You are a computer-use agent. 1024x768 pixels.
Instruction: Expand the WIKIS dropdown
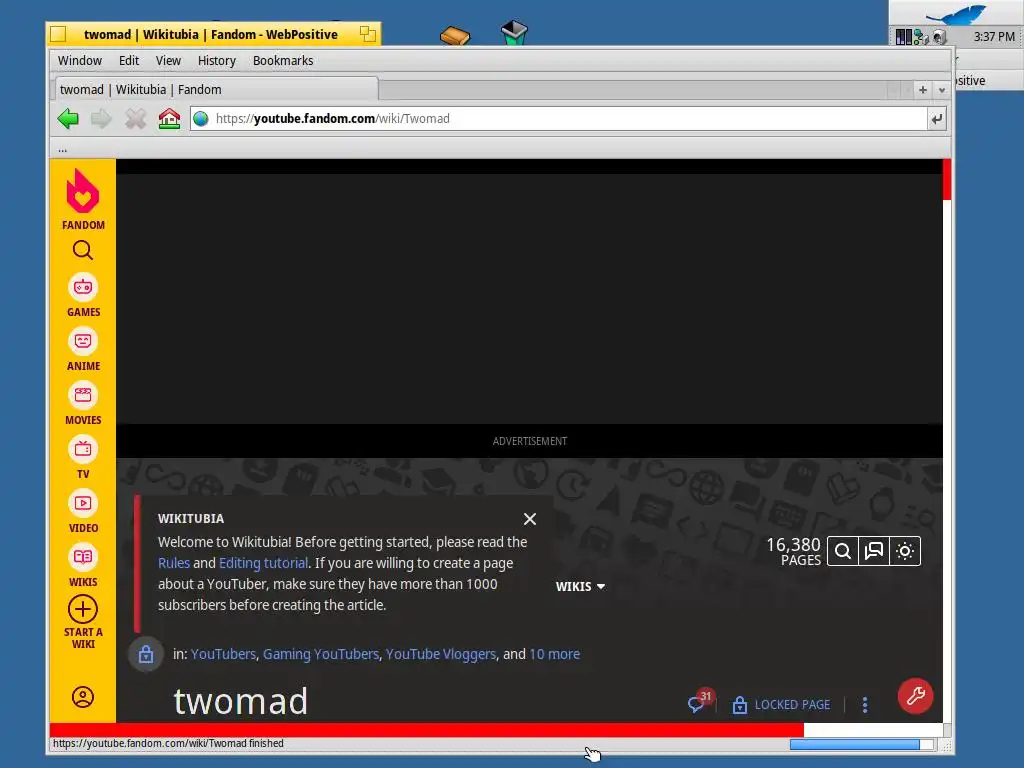(580, 586)
